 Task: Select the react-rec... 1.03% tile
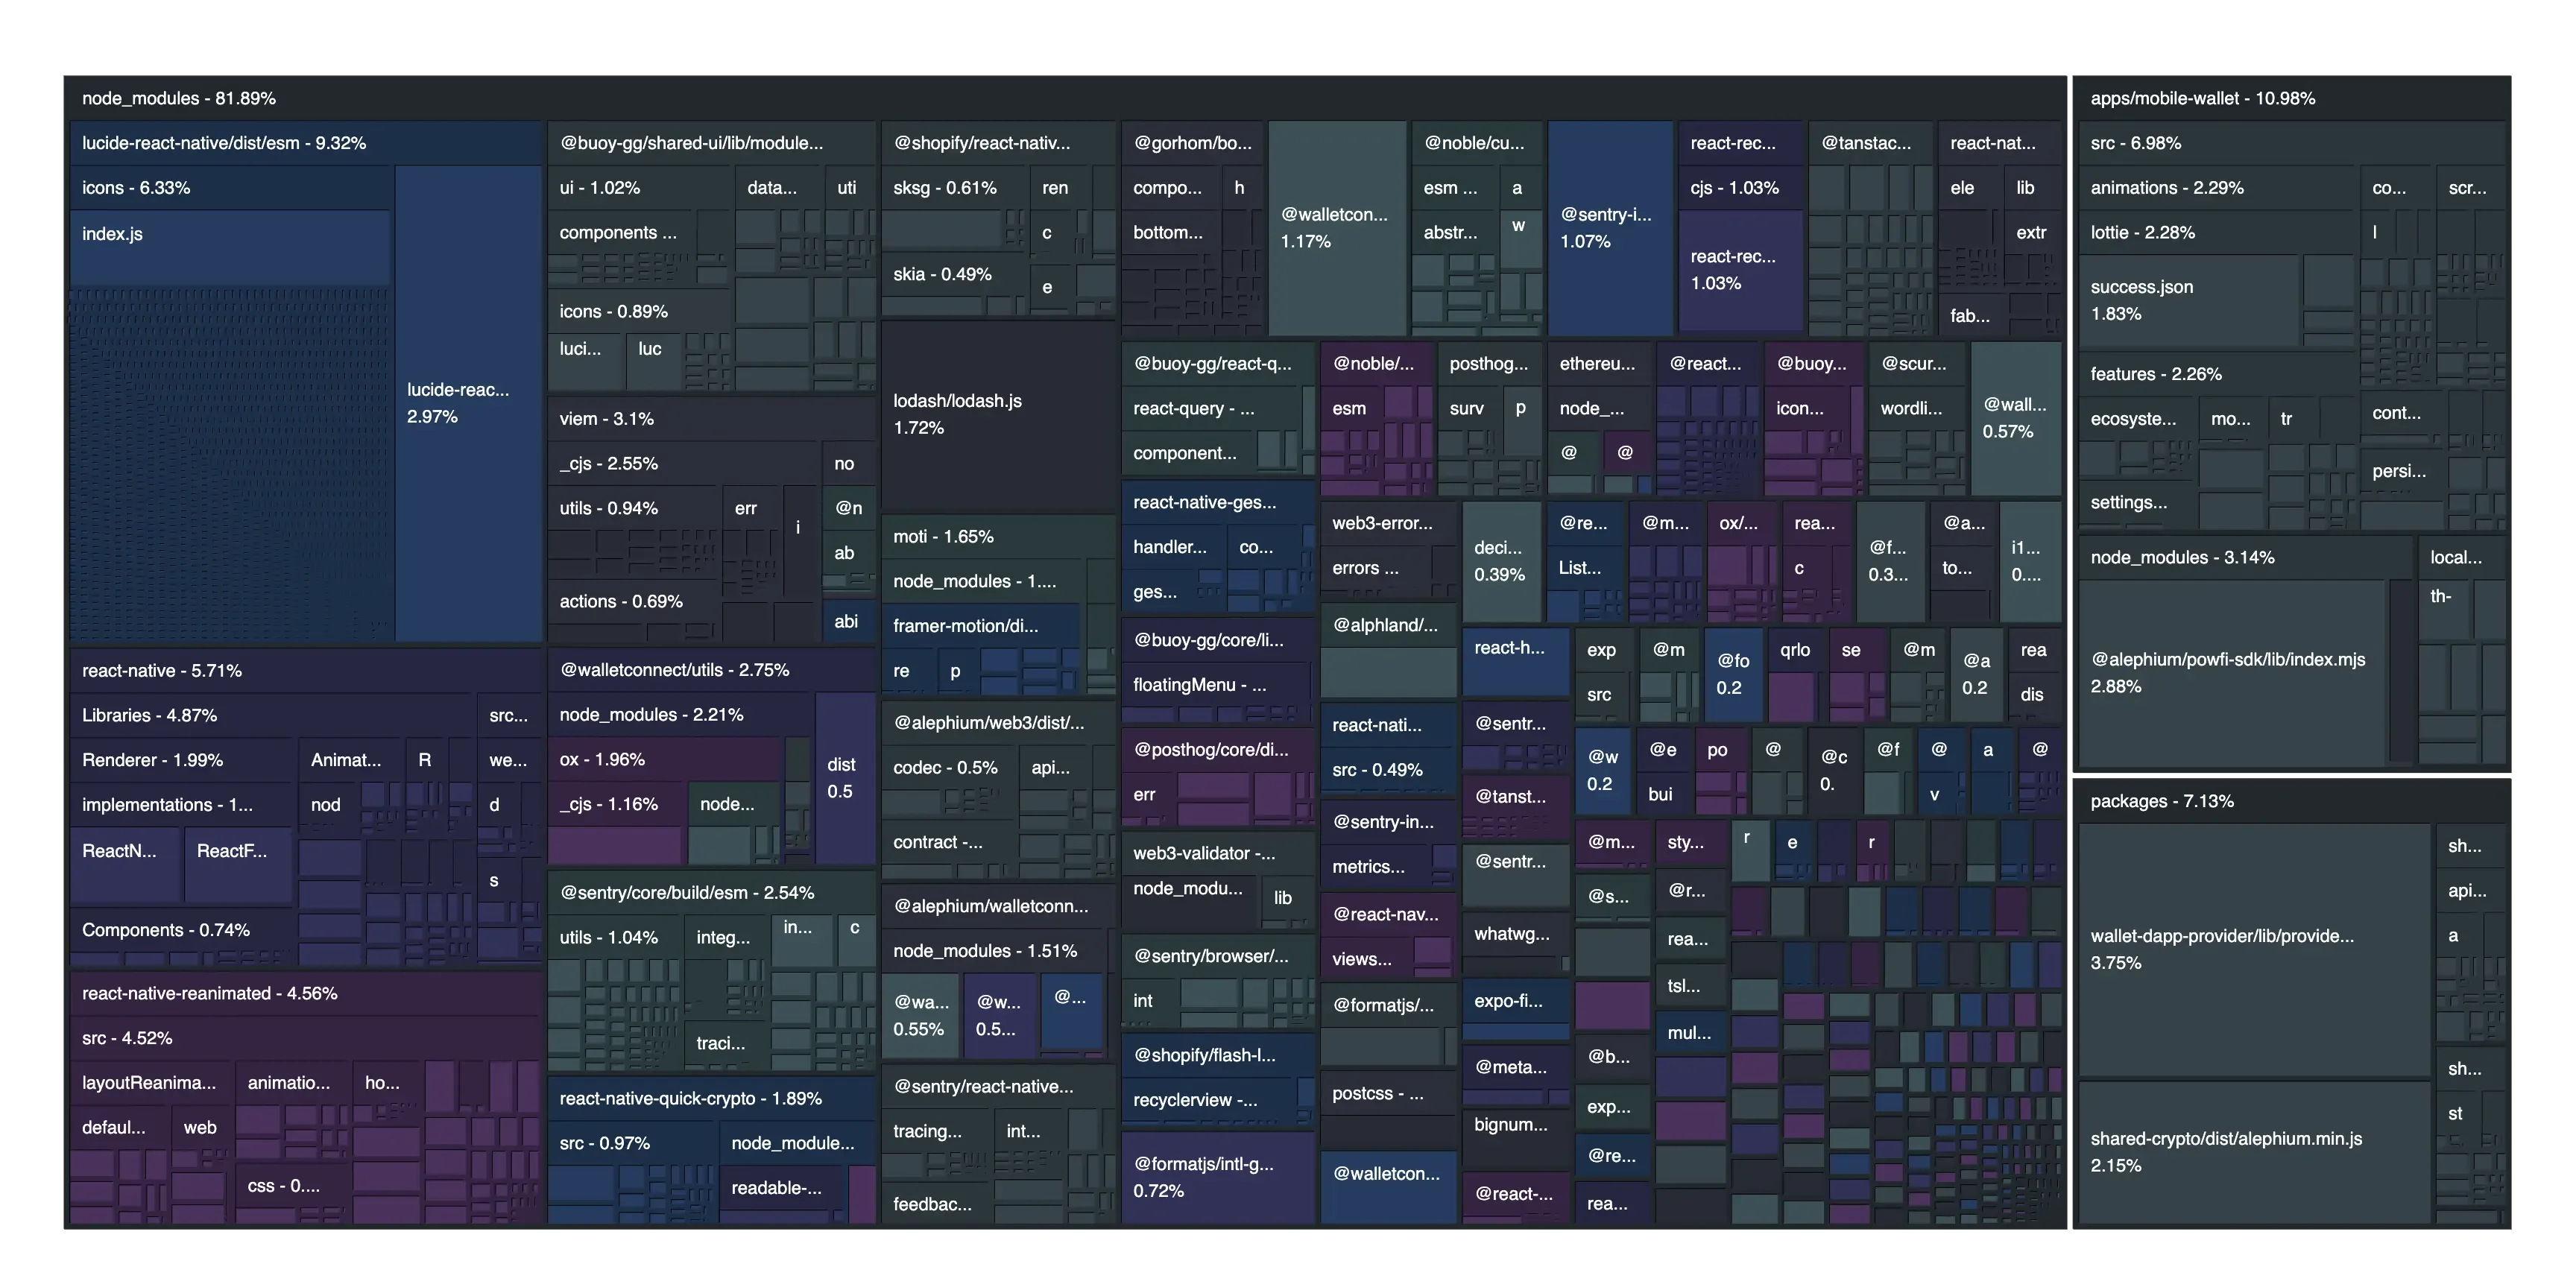click(1740, 270)
